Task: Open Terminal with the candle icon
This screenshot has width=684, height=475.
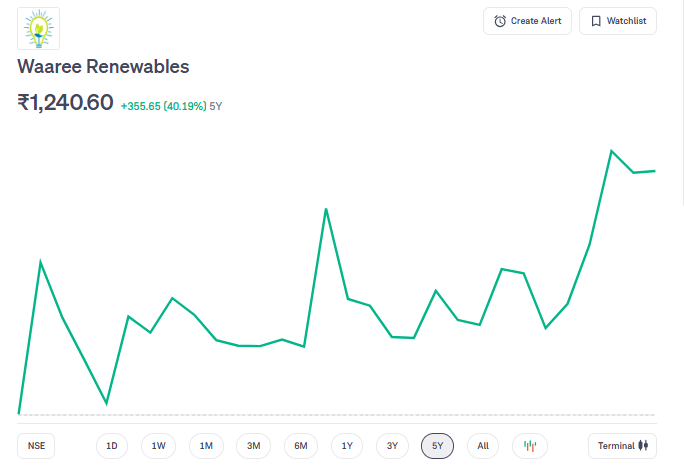Action: point(623,445)
